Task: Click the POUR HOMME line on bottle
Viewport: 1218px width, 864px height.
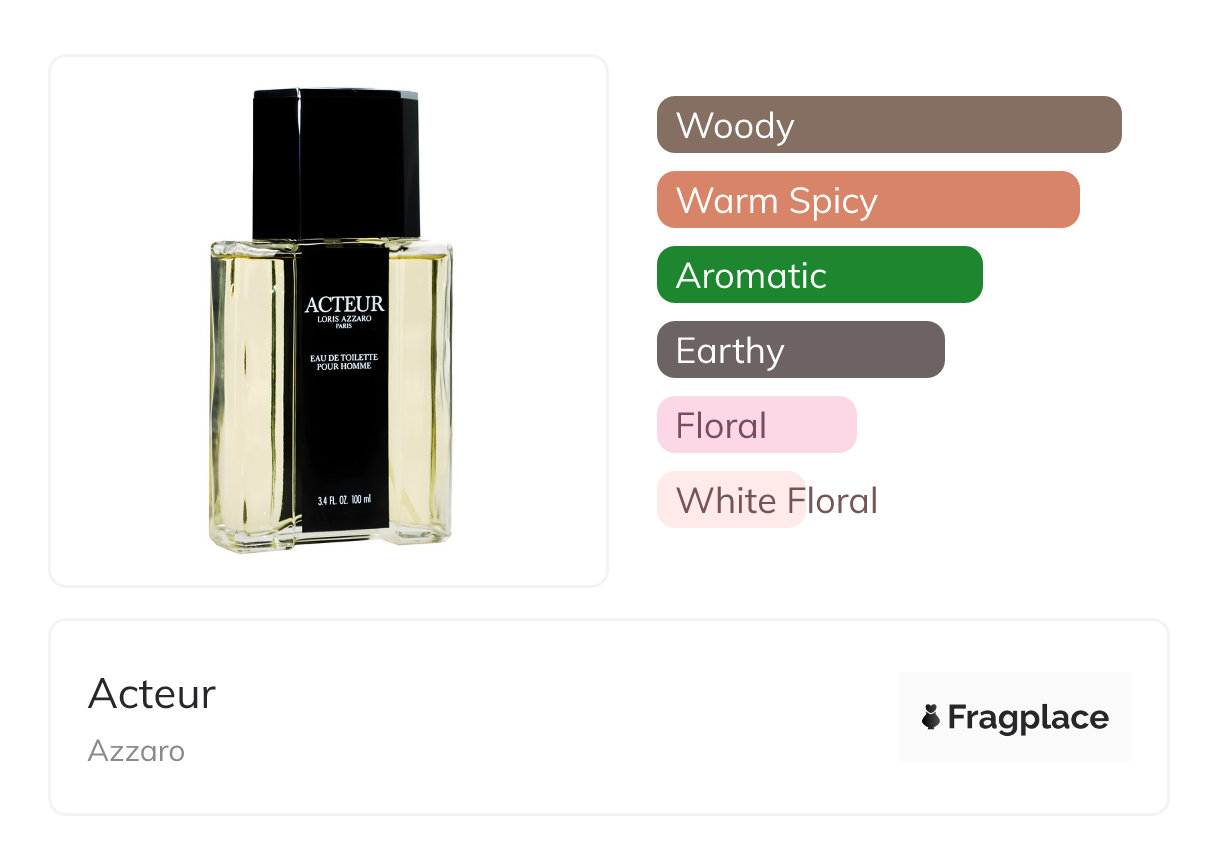Action: point(345,367)
